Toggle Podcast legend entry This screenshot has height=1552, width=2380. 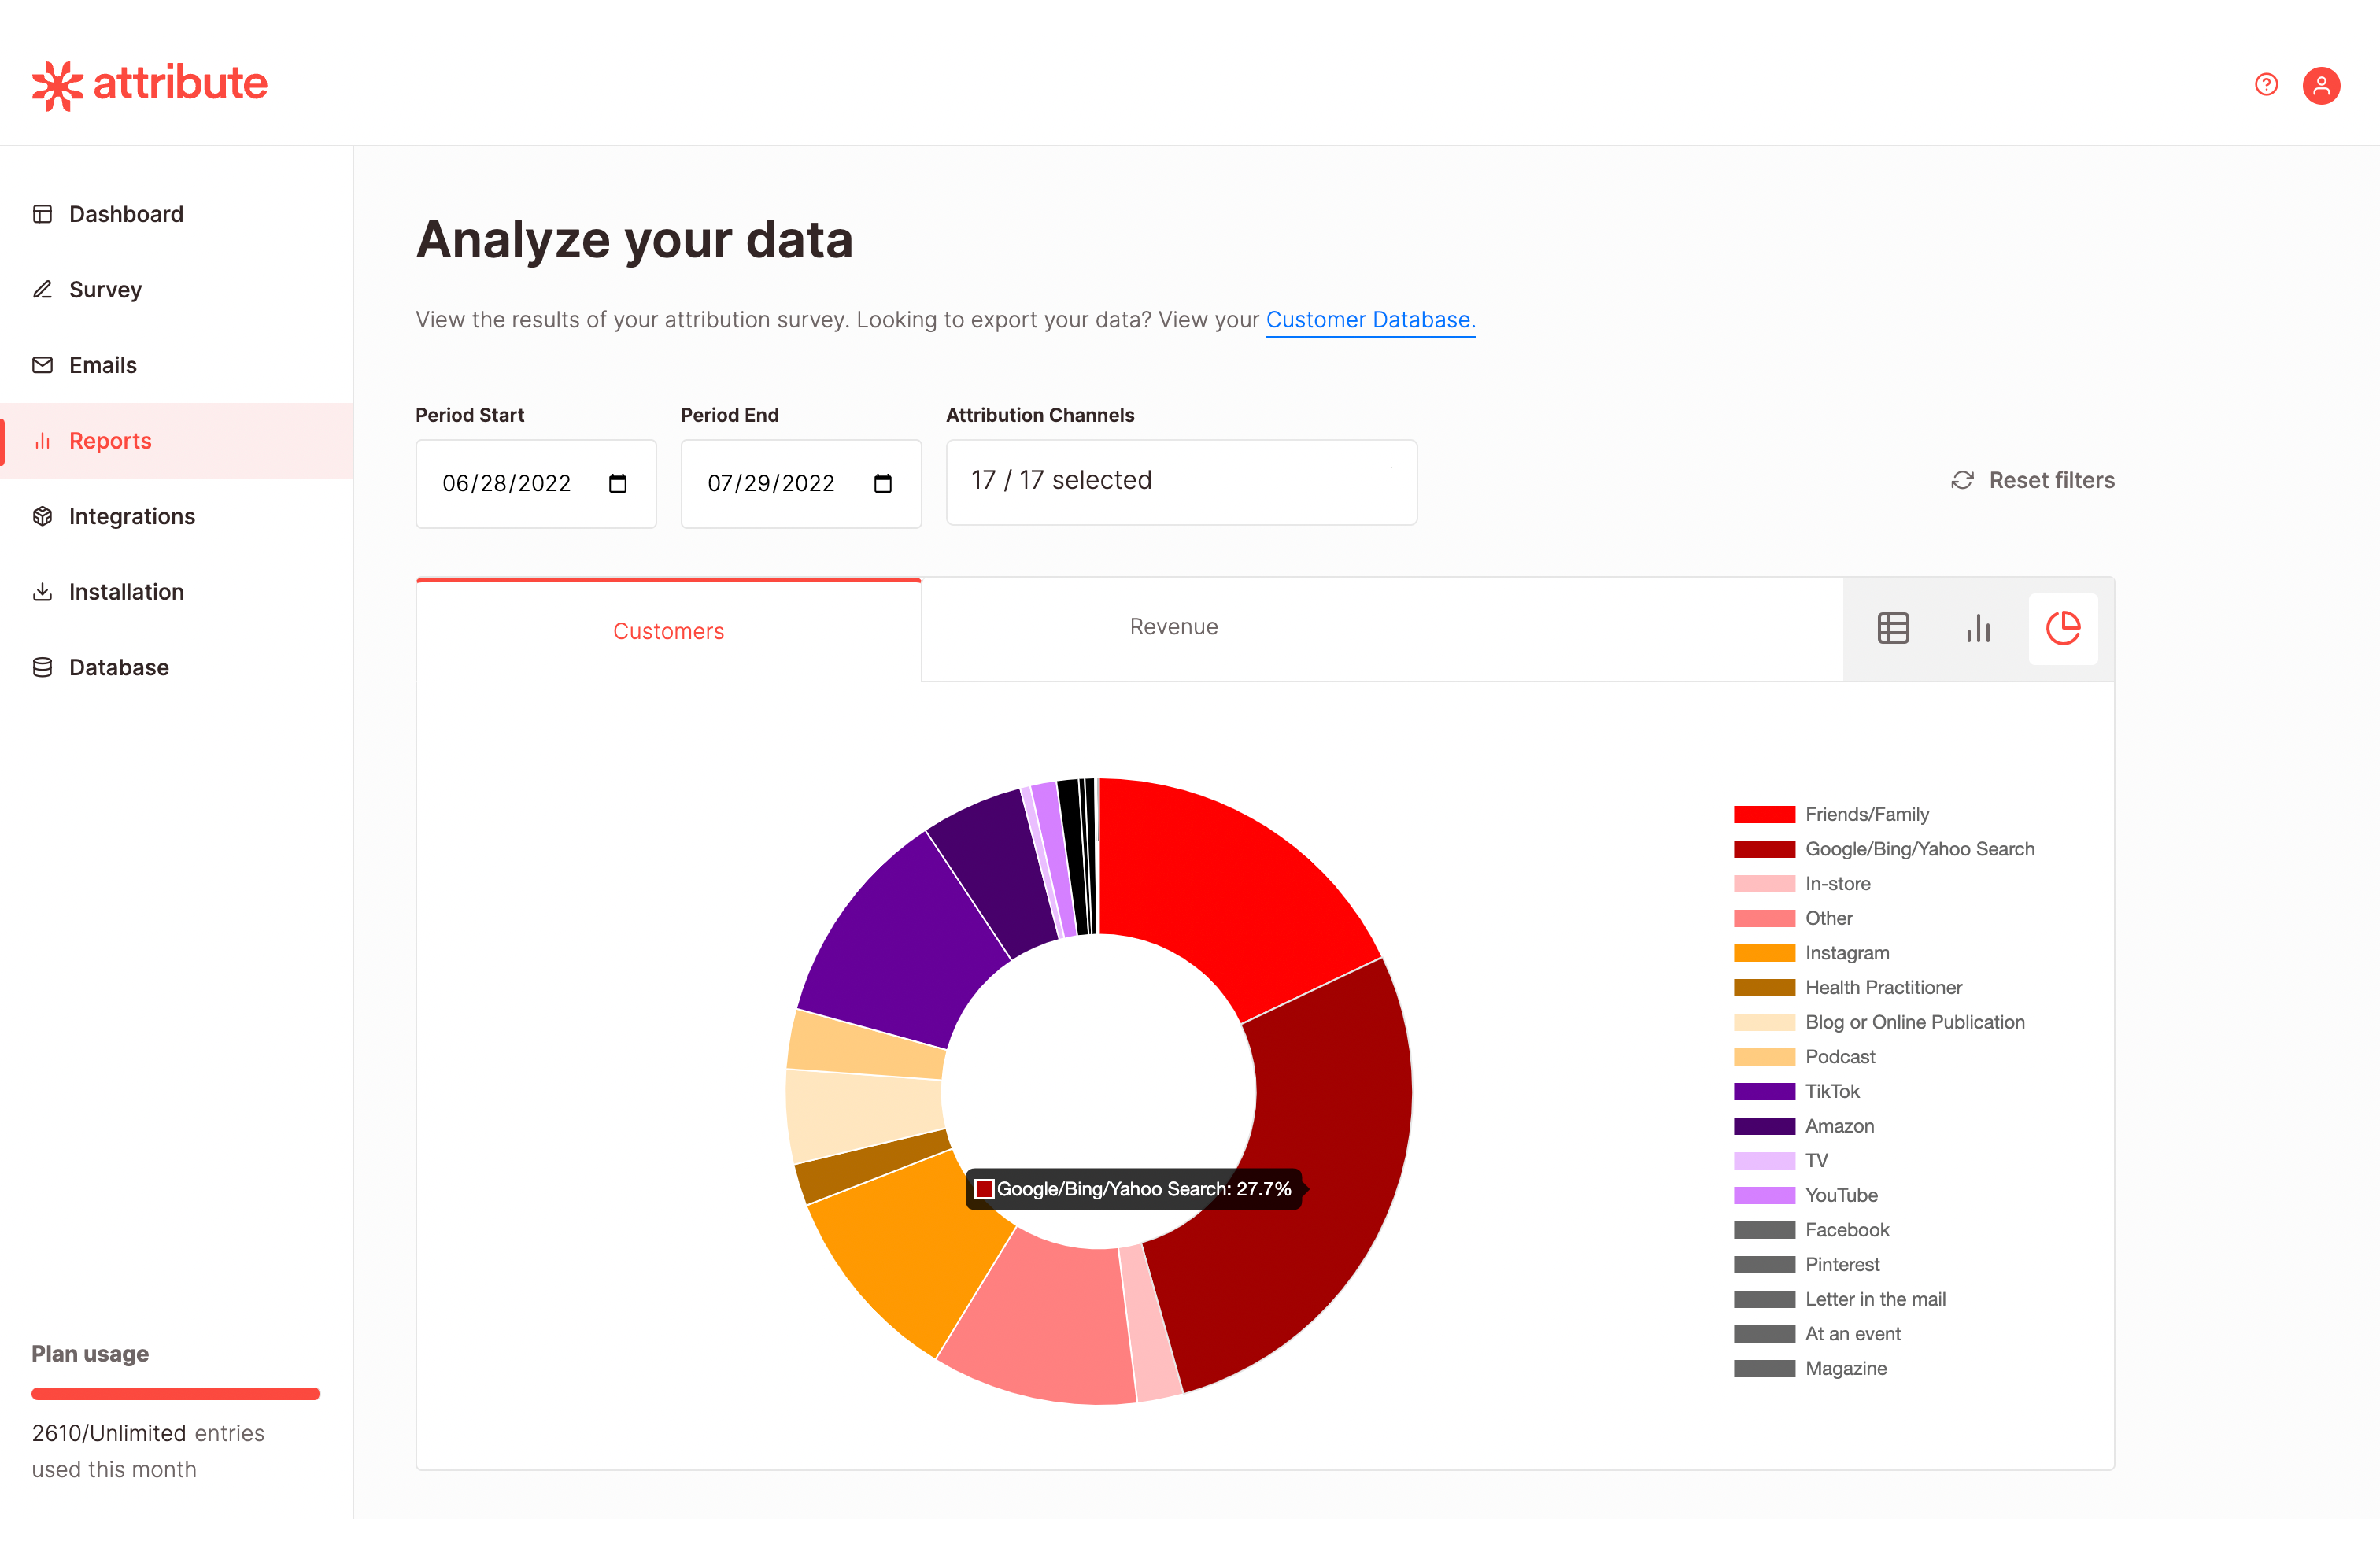1805,1057
